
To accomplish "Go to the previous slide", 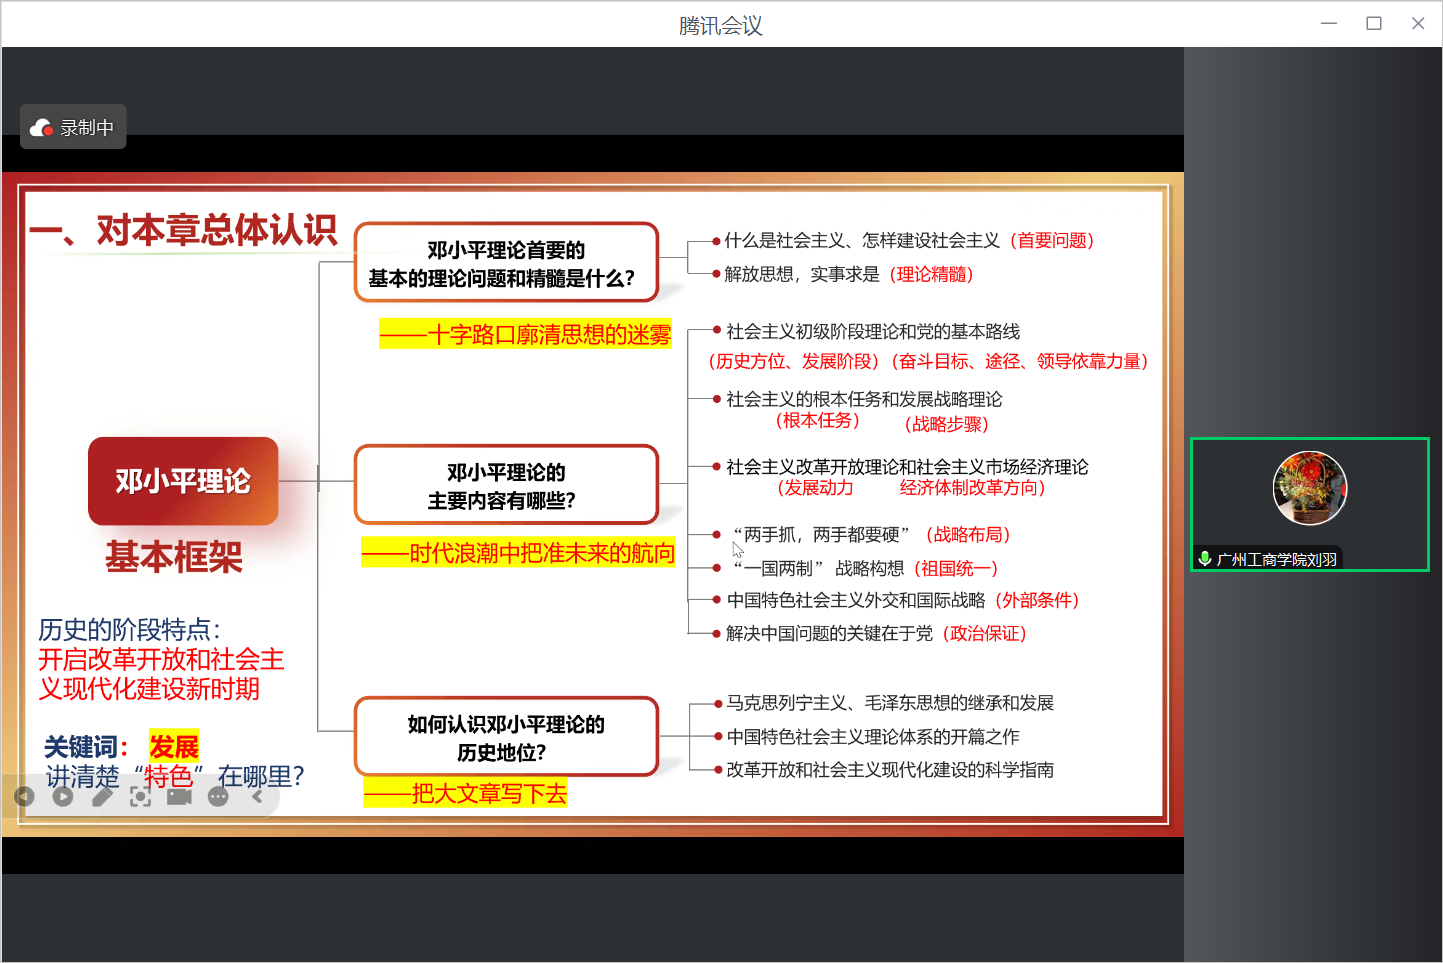I will click(x=24, y=797).
